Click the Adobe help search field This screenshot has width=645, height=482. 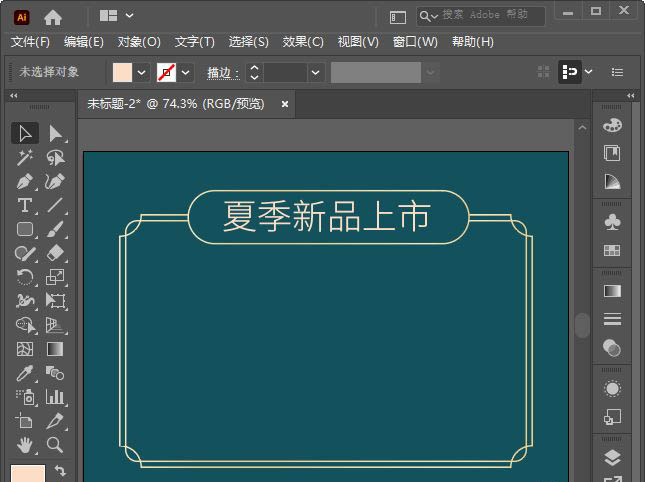click(480, 16)
